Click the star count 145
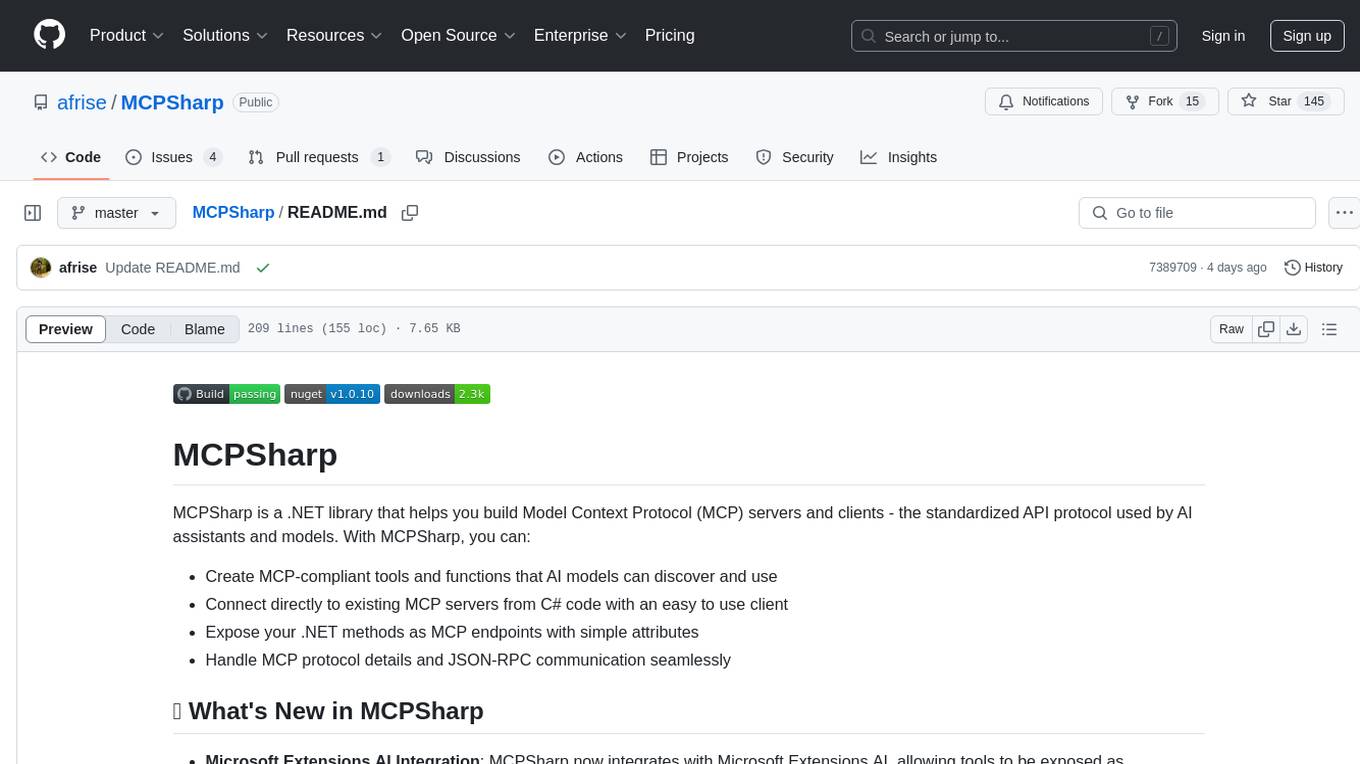Image resolution: width=1360 pixels, height=764 pixels. (x=1314, y=102)
